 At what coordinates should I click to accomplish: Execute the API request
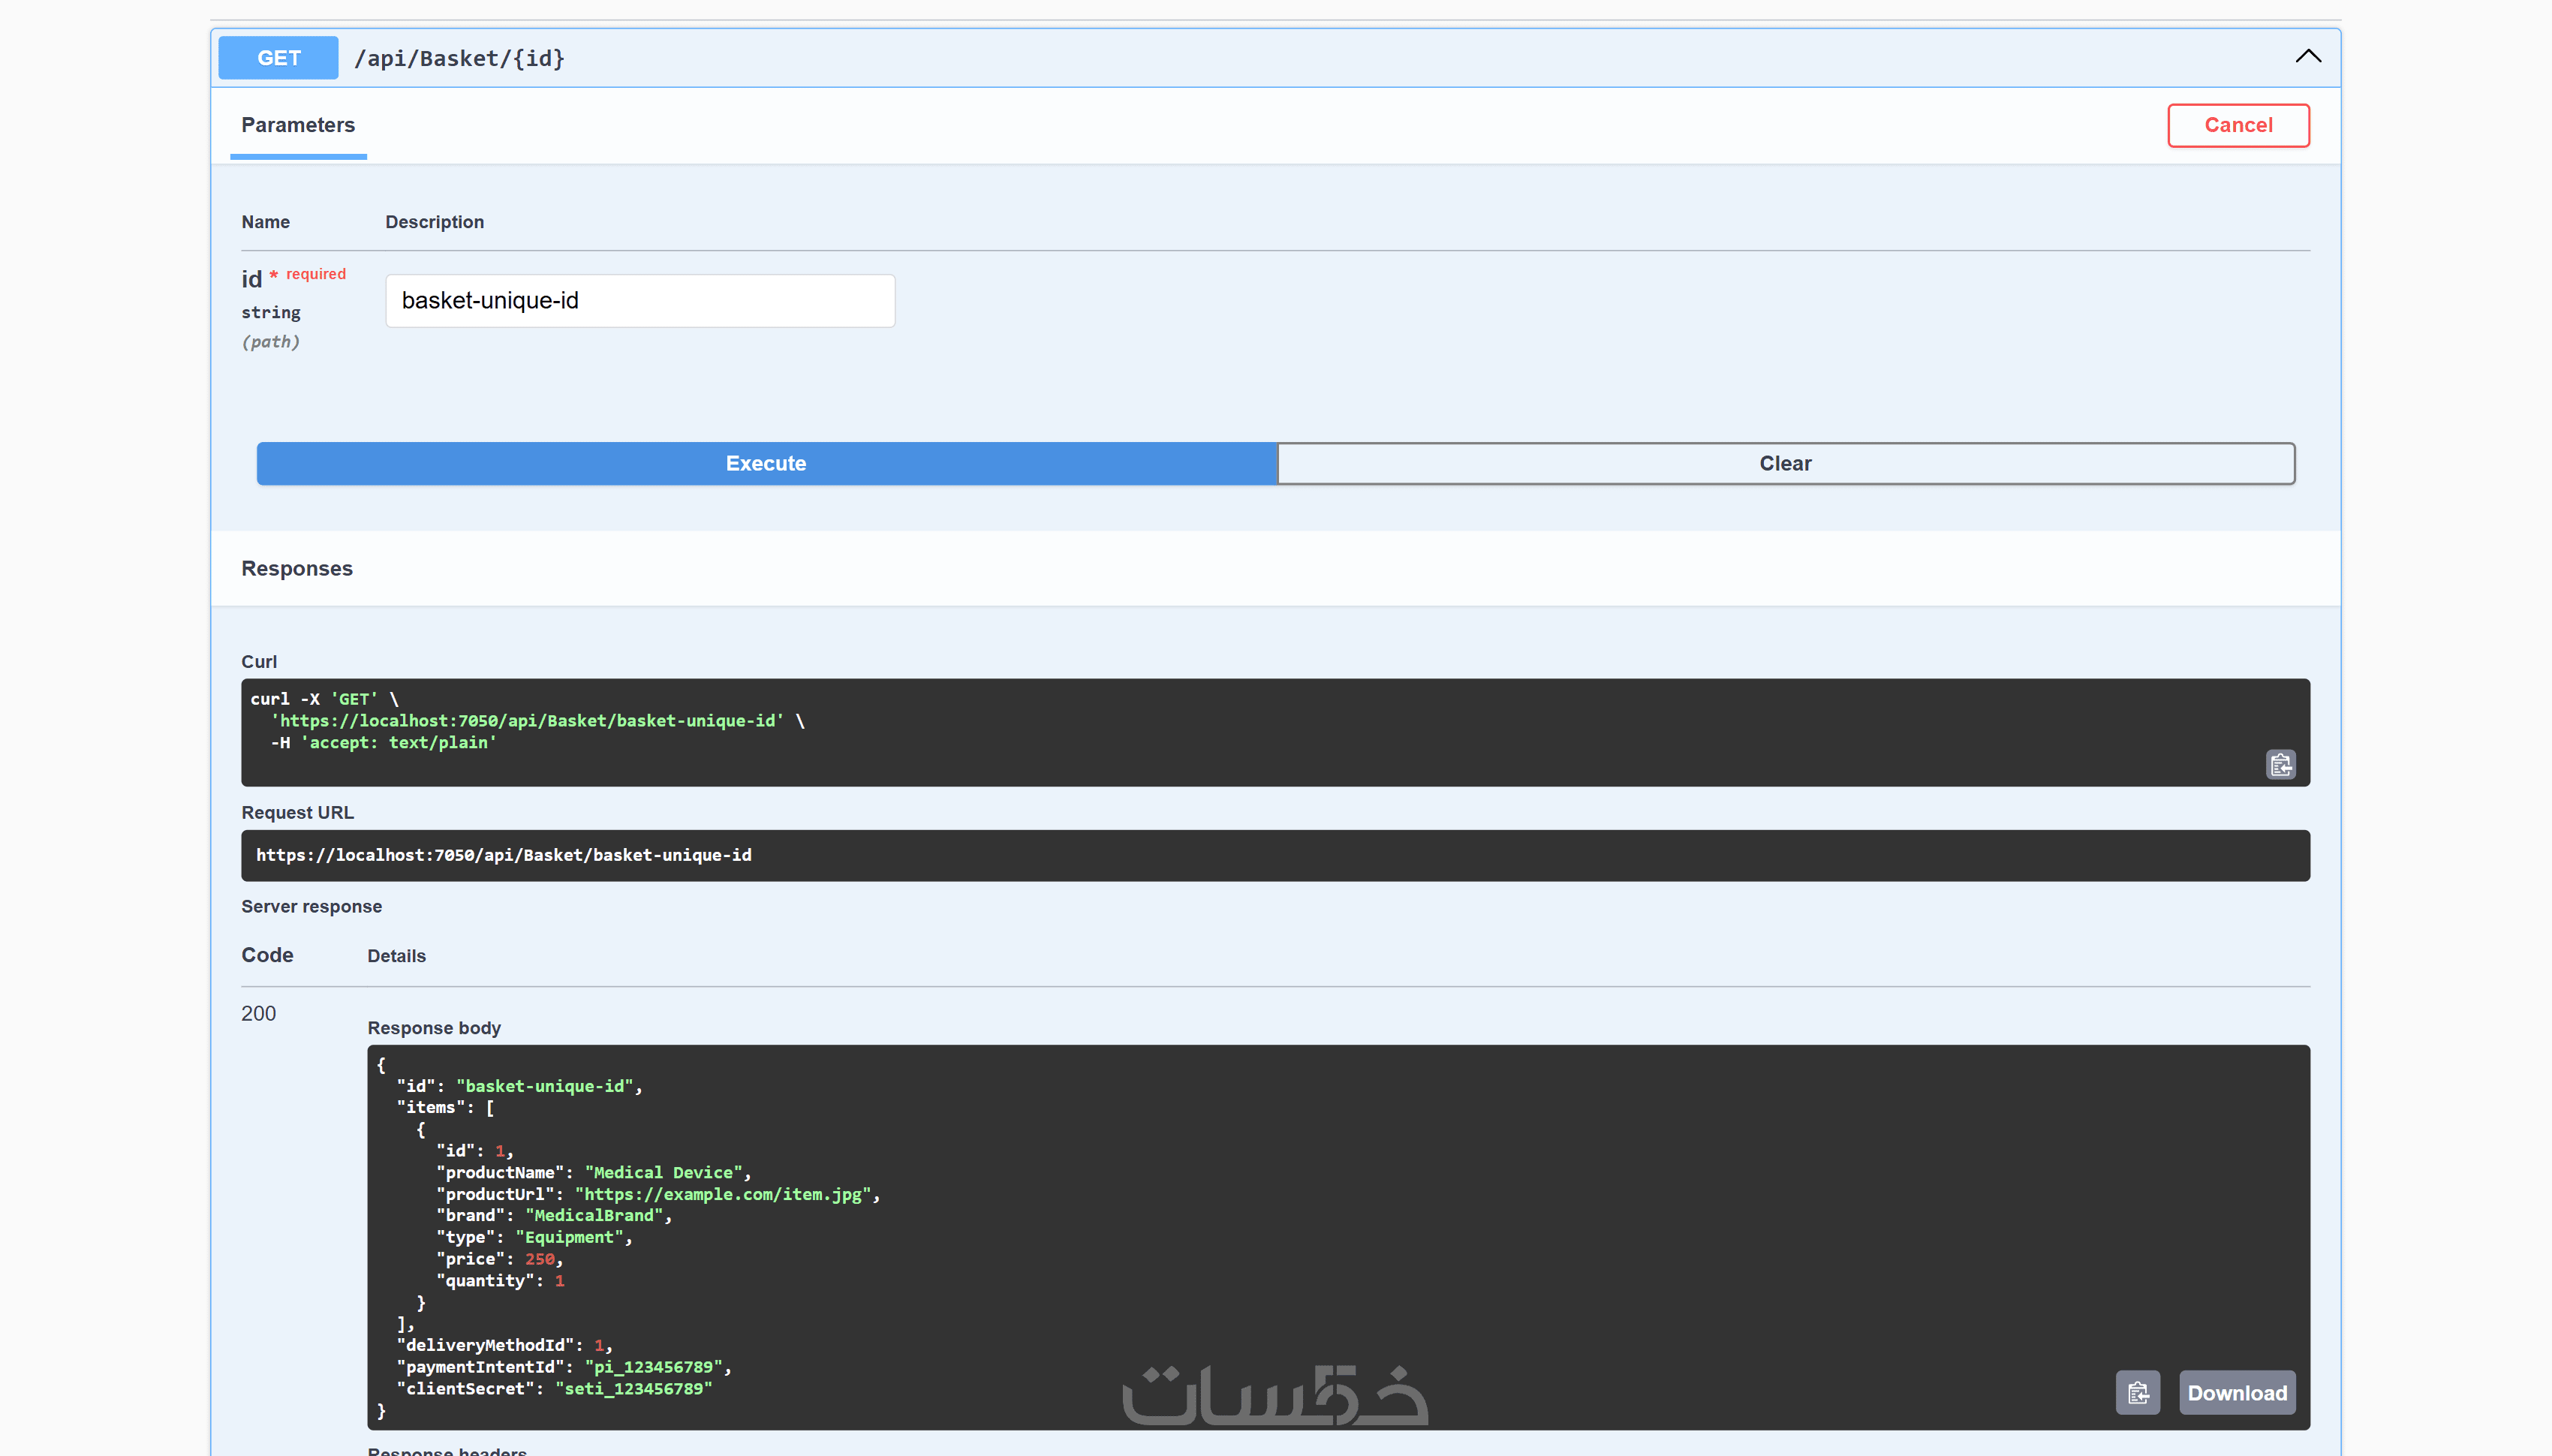tap(766, 464)
